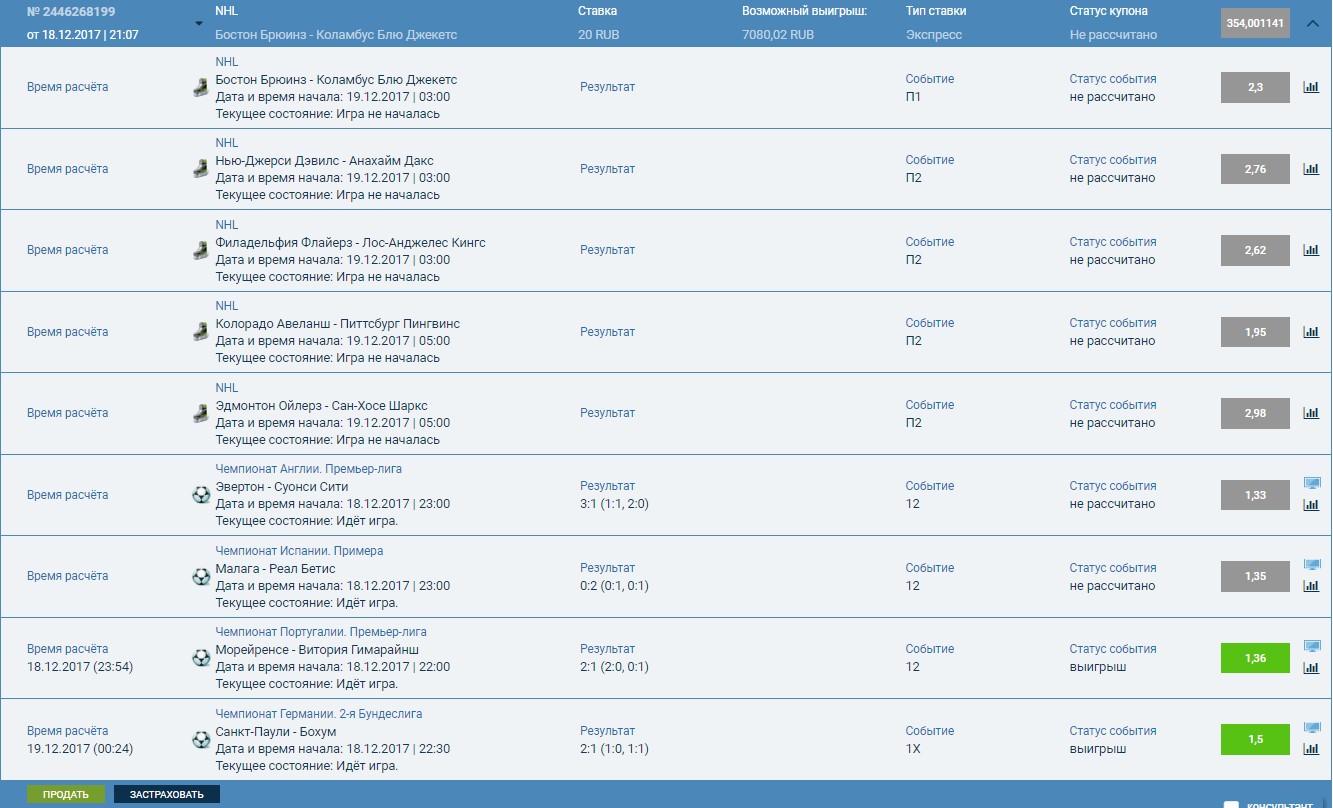Open statistics chart for Морейренсе match
The image size is (1333, 808).
pos(1311,668)
